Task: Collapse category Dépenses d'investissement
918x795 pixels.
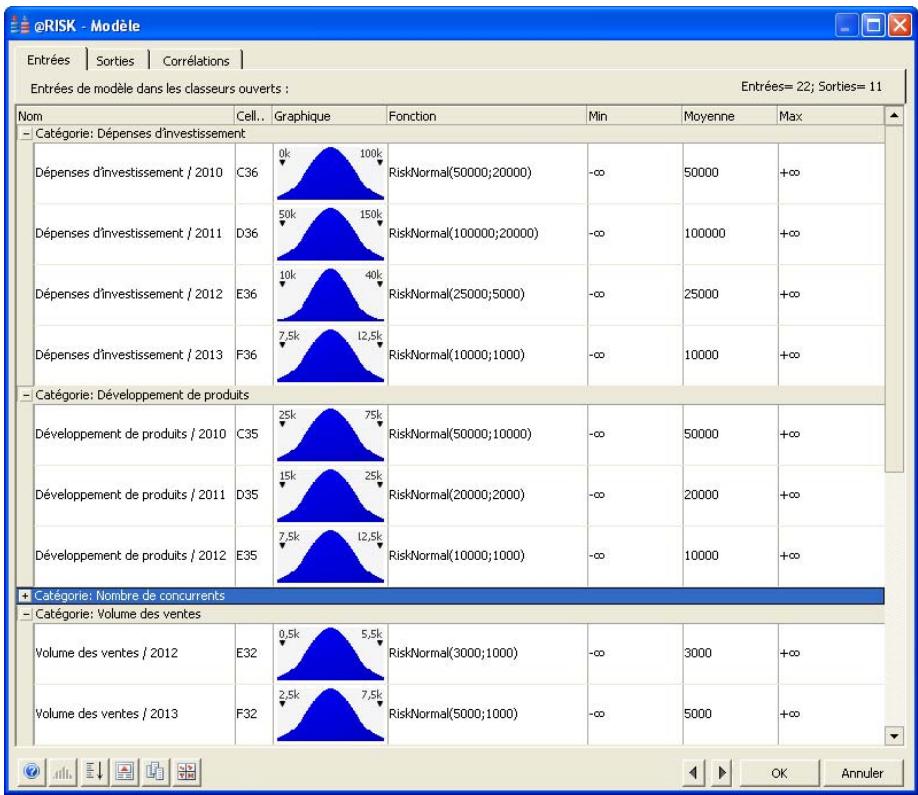Action: point(25,133)
